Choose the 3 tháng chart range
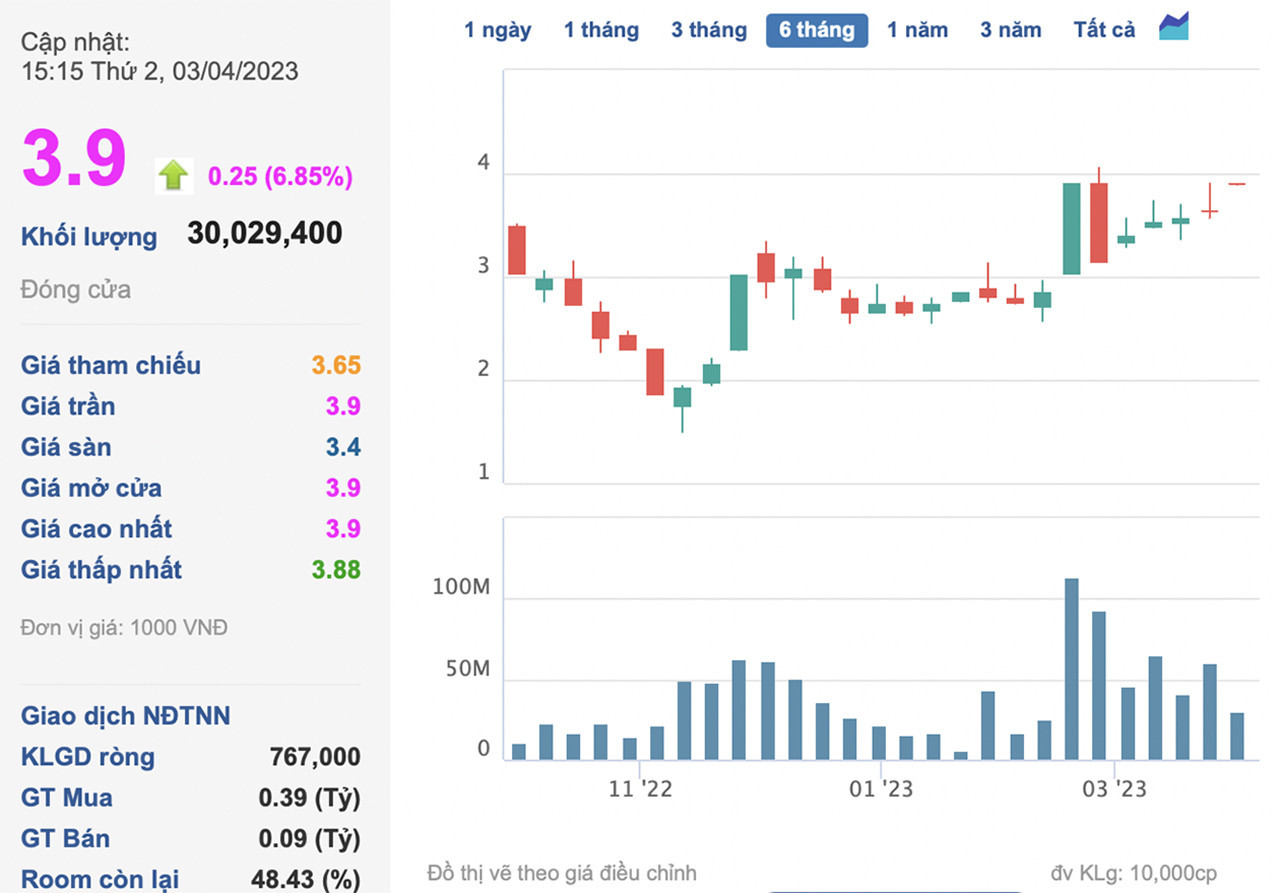1280x893 pixels. pyautogui.click(x=708, y=30)
